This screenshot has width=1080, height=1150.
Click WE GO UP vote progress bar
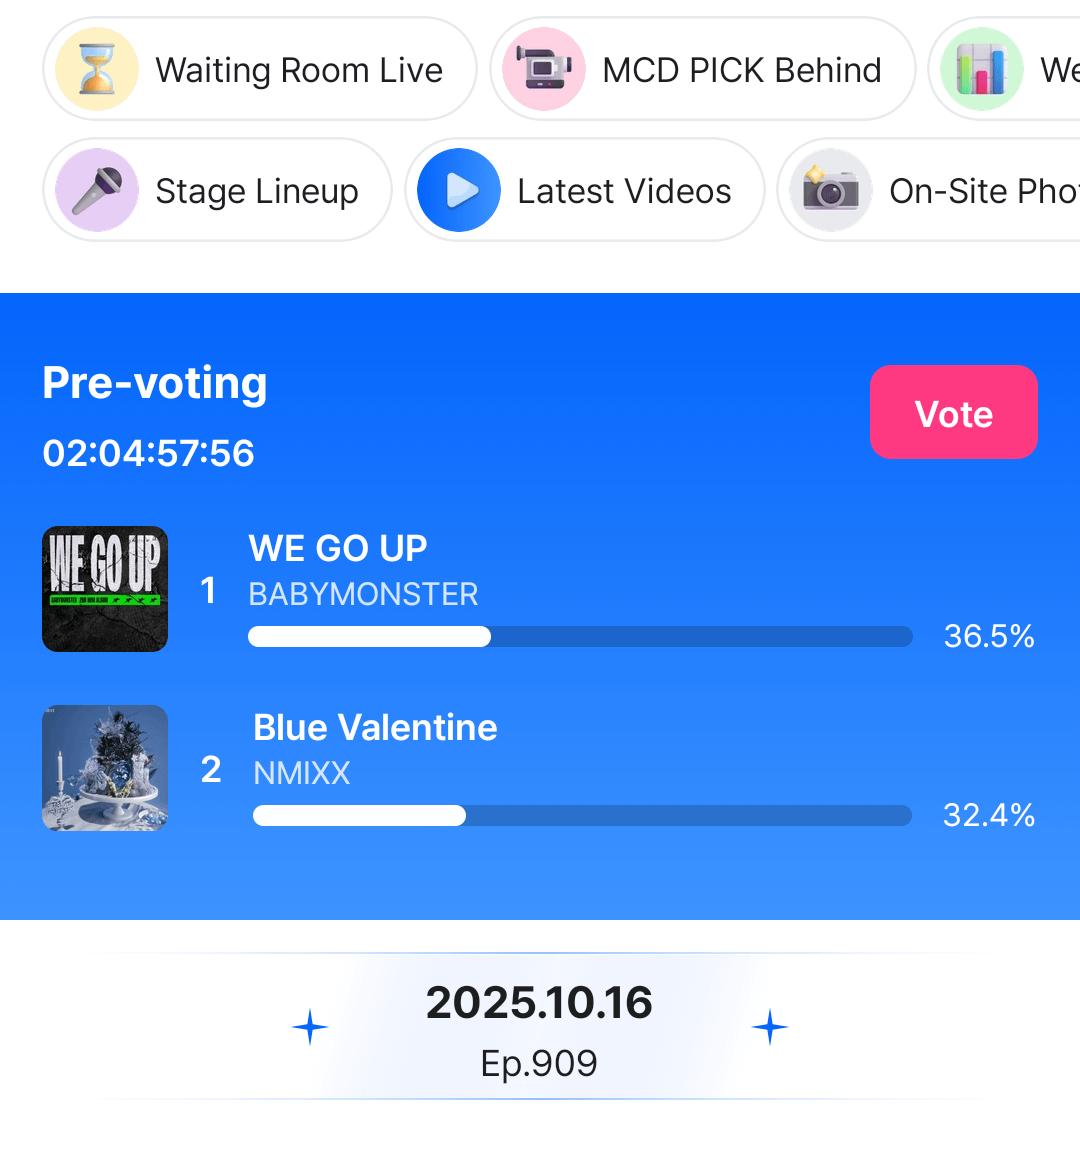580,637
